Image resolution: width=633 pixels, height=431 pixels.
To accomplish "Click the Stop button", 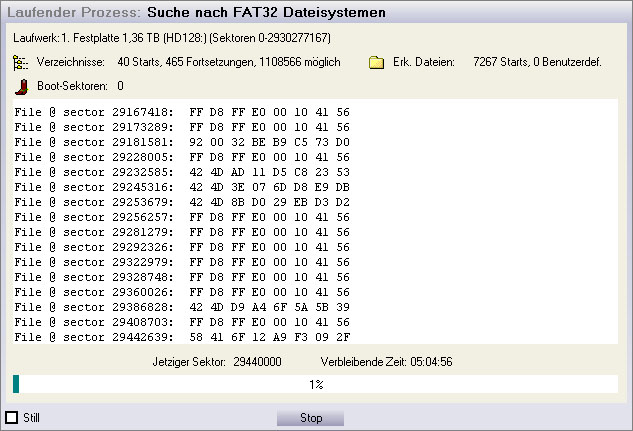I will pyautogui.click(x=310, y=418).
